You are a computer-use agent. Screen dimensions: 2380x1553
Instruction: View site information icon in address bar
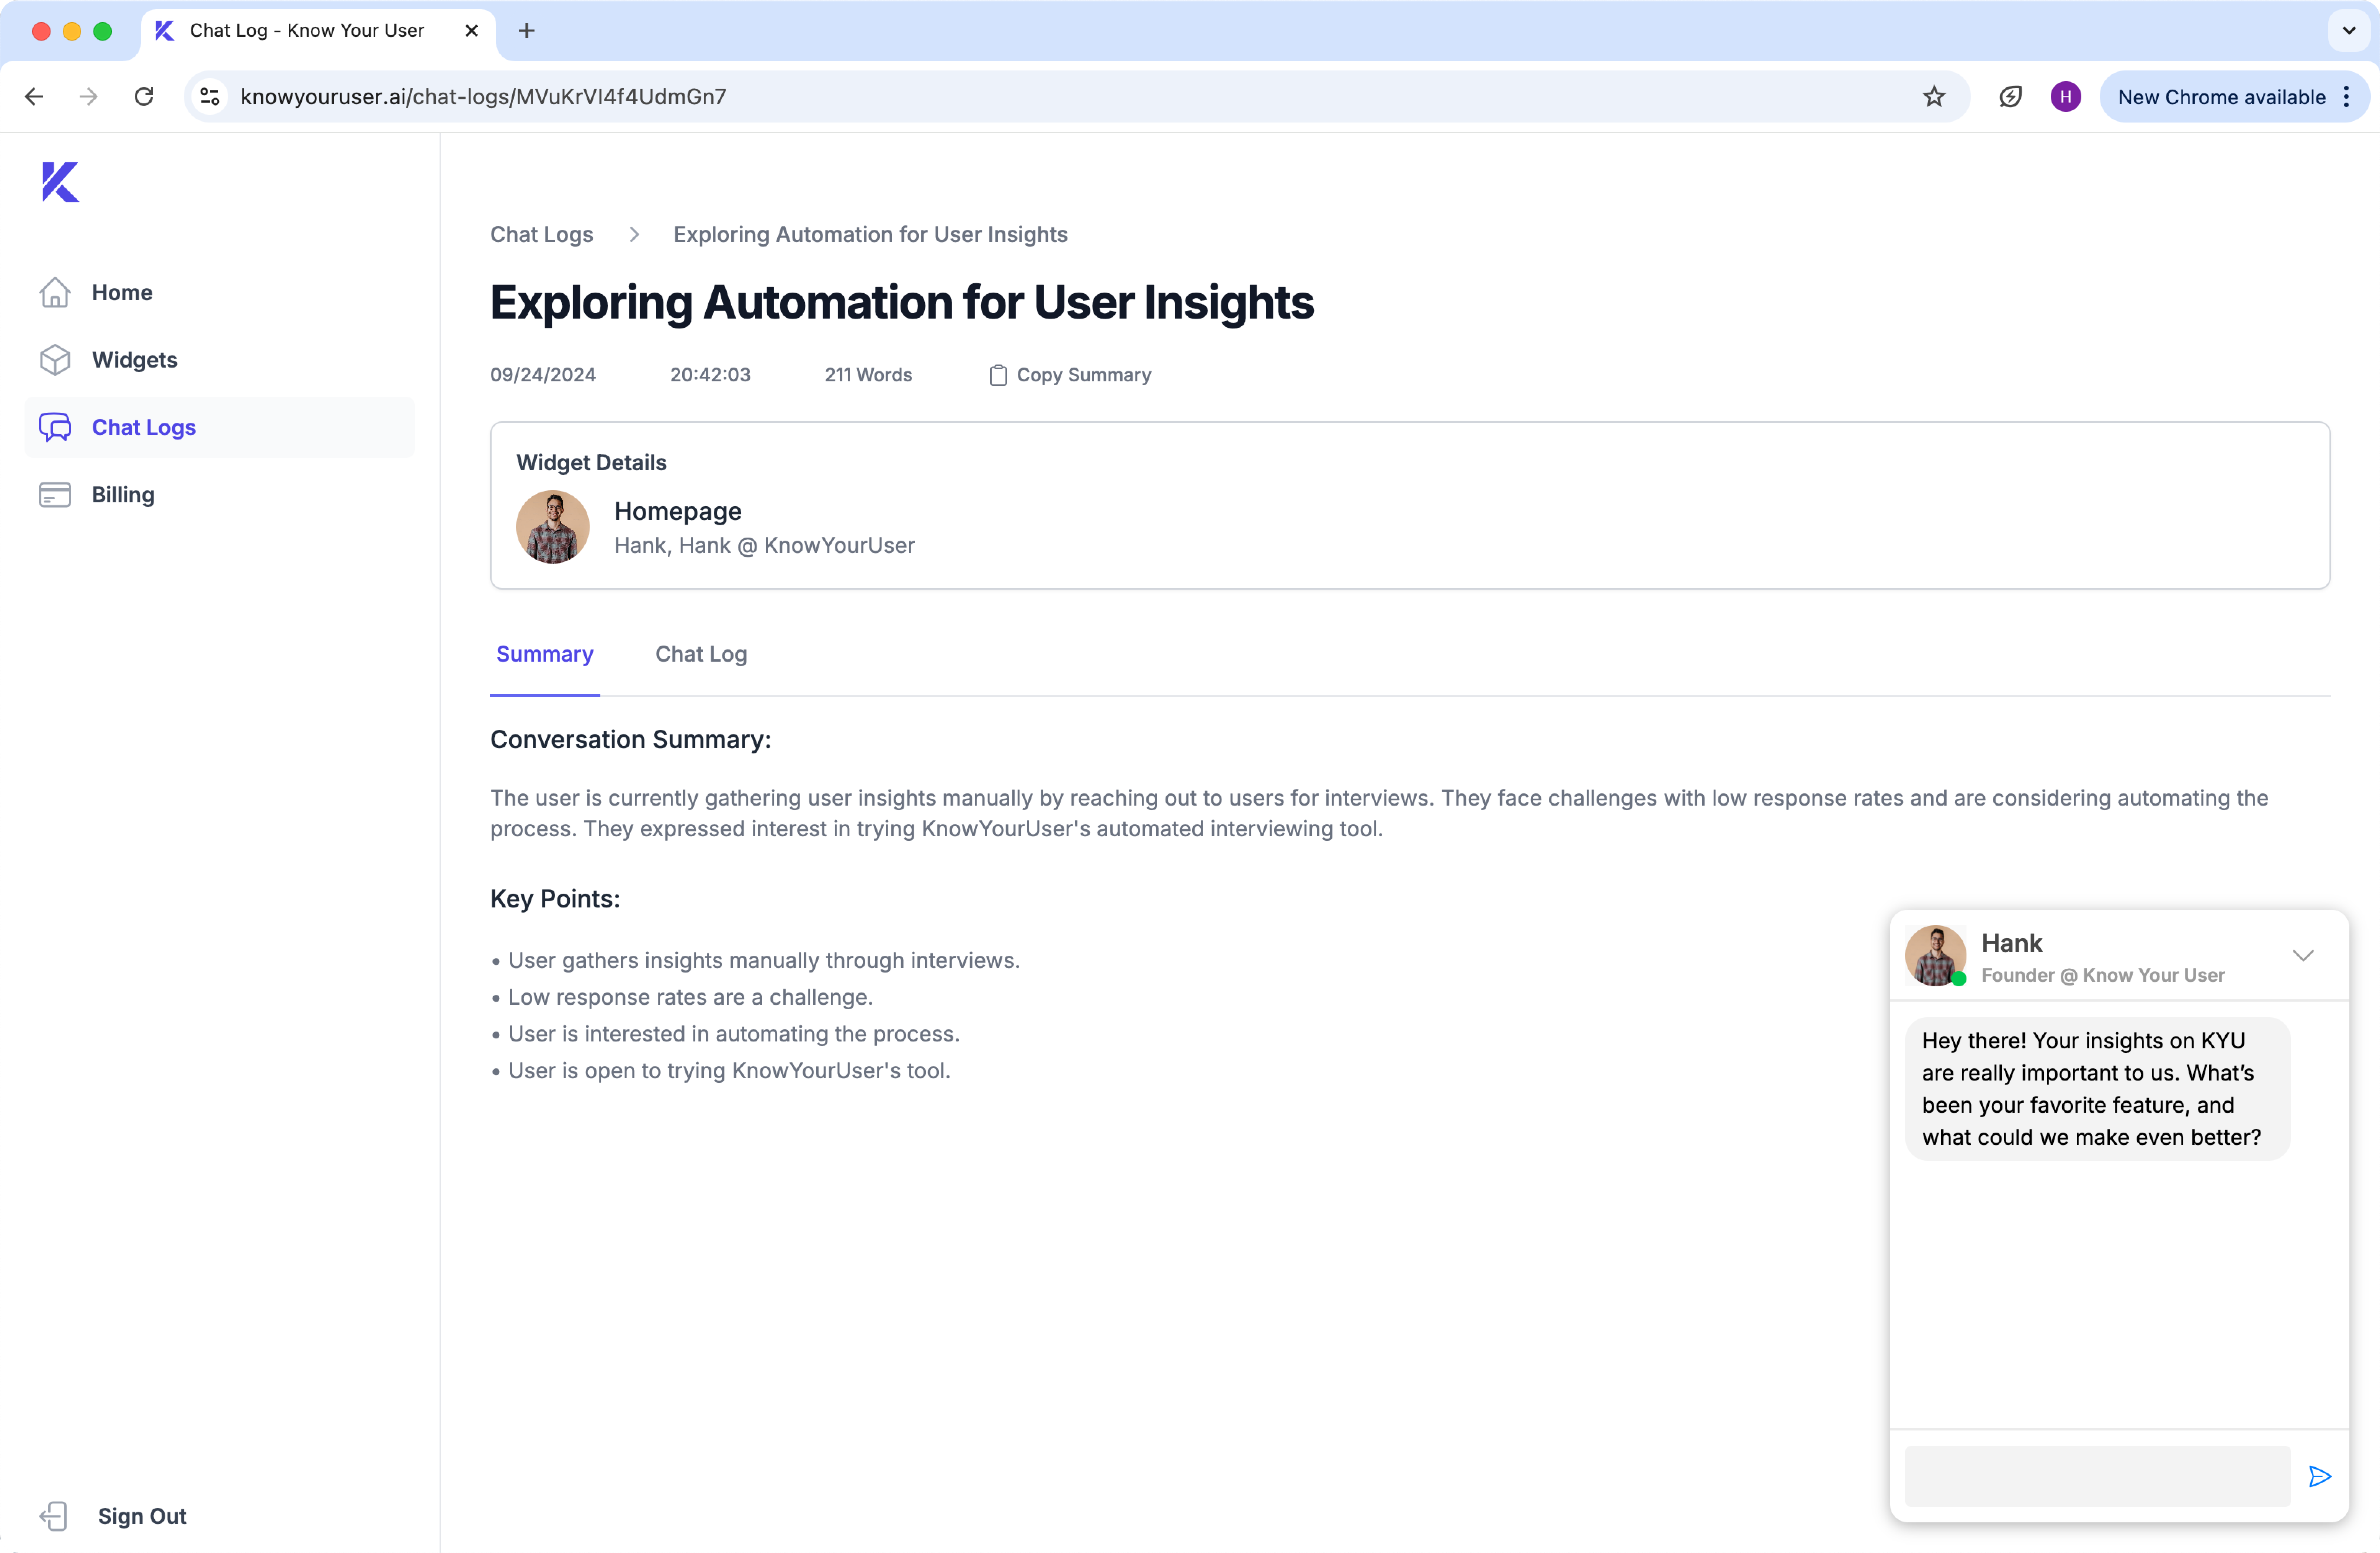tap(210, 96)
